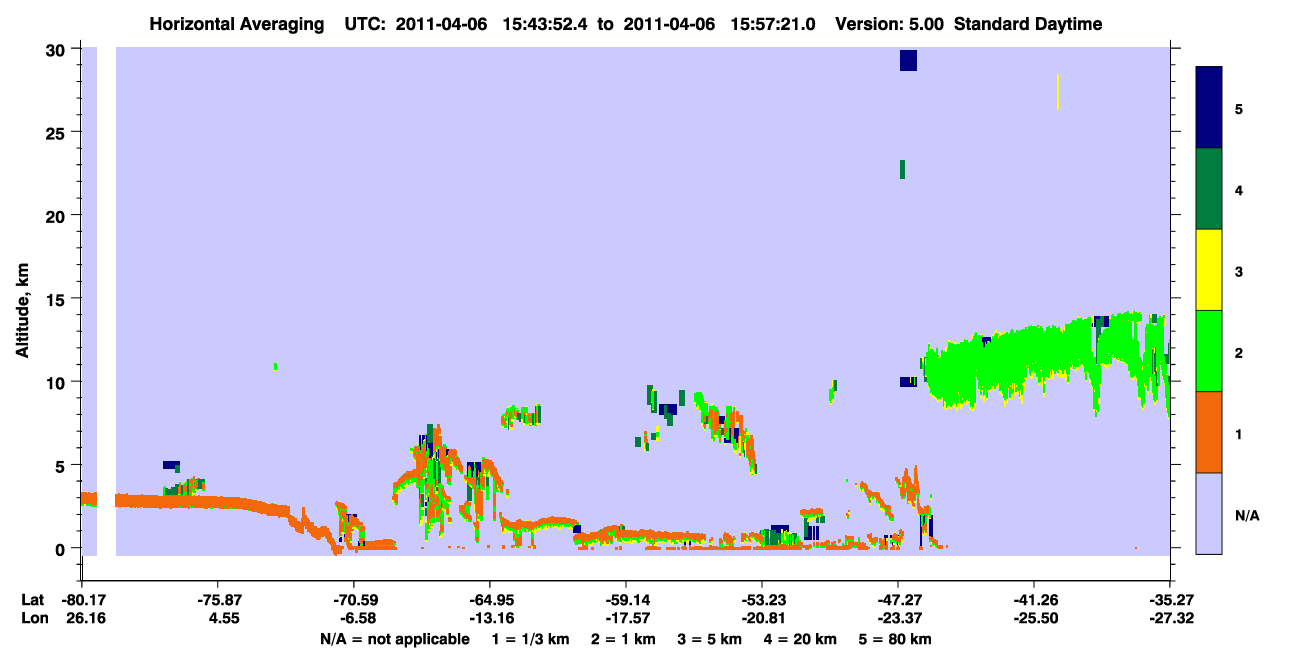Click the longitude value '-20.81'

[762, 619]
